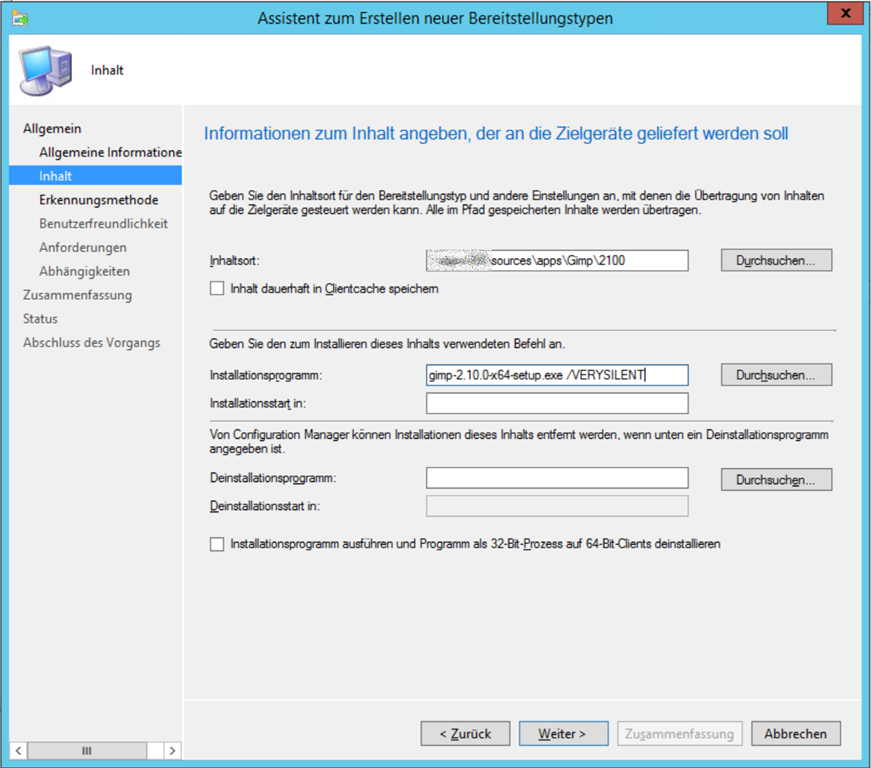The image size is (871, 768).
Task: Cancel the wizard with Abbrechen
Action: click(795, 733)
